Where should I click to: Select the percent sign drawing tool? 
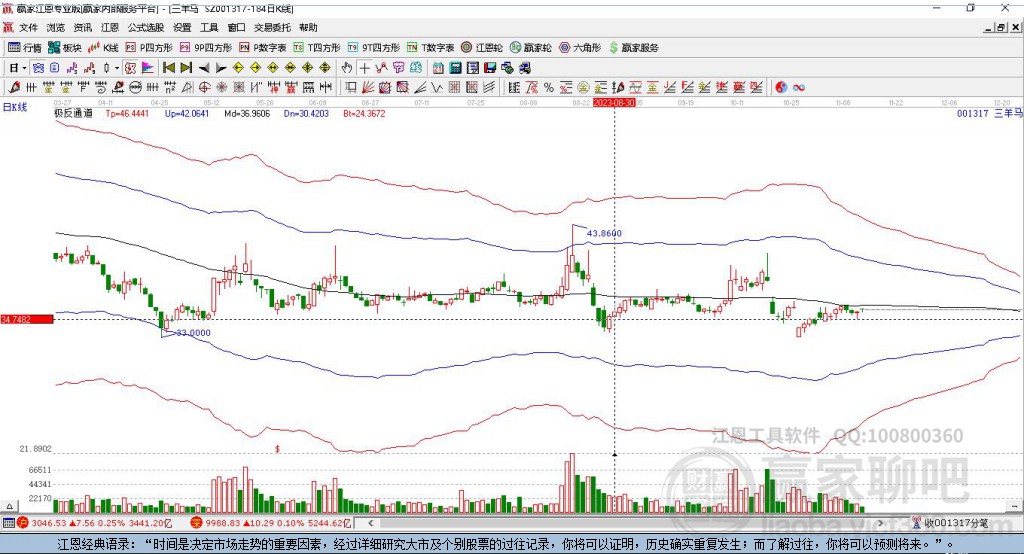click(549, 88)
